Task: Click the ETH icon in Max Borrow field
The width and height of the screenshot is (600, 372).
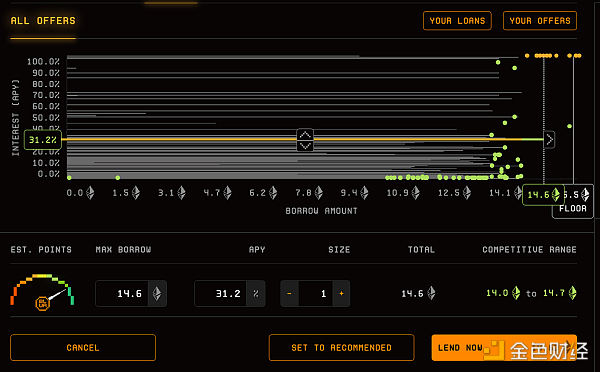Action: point(157,294)
